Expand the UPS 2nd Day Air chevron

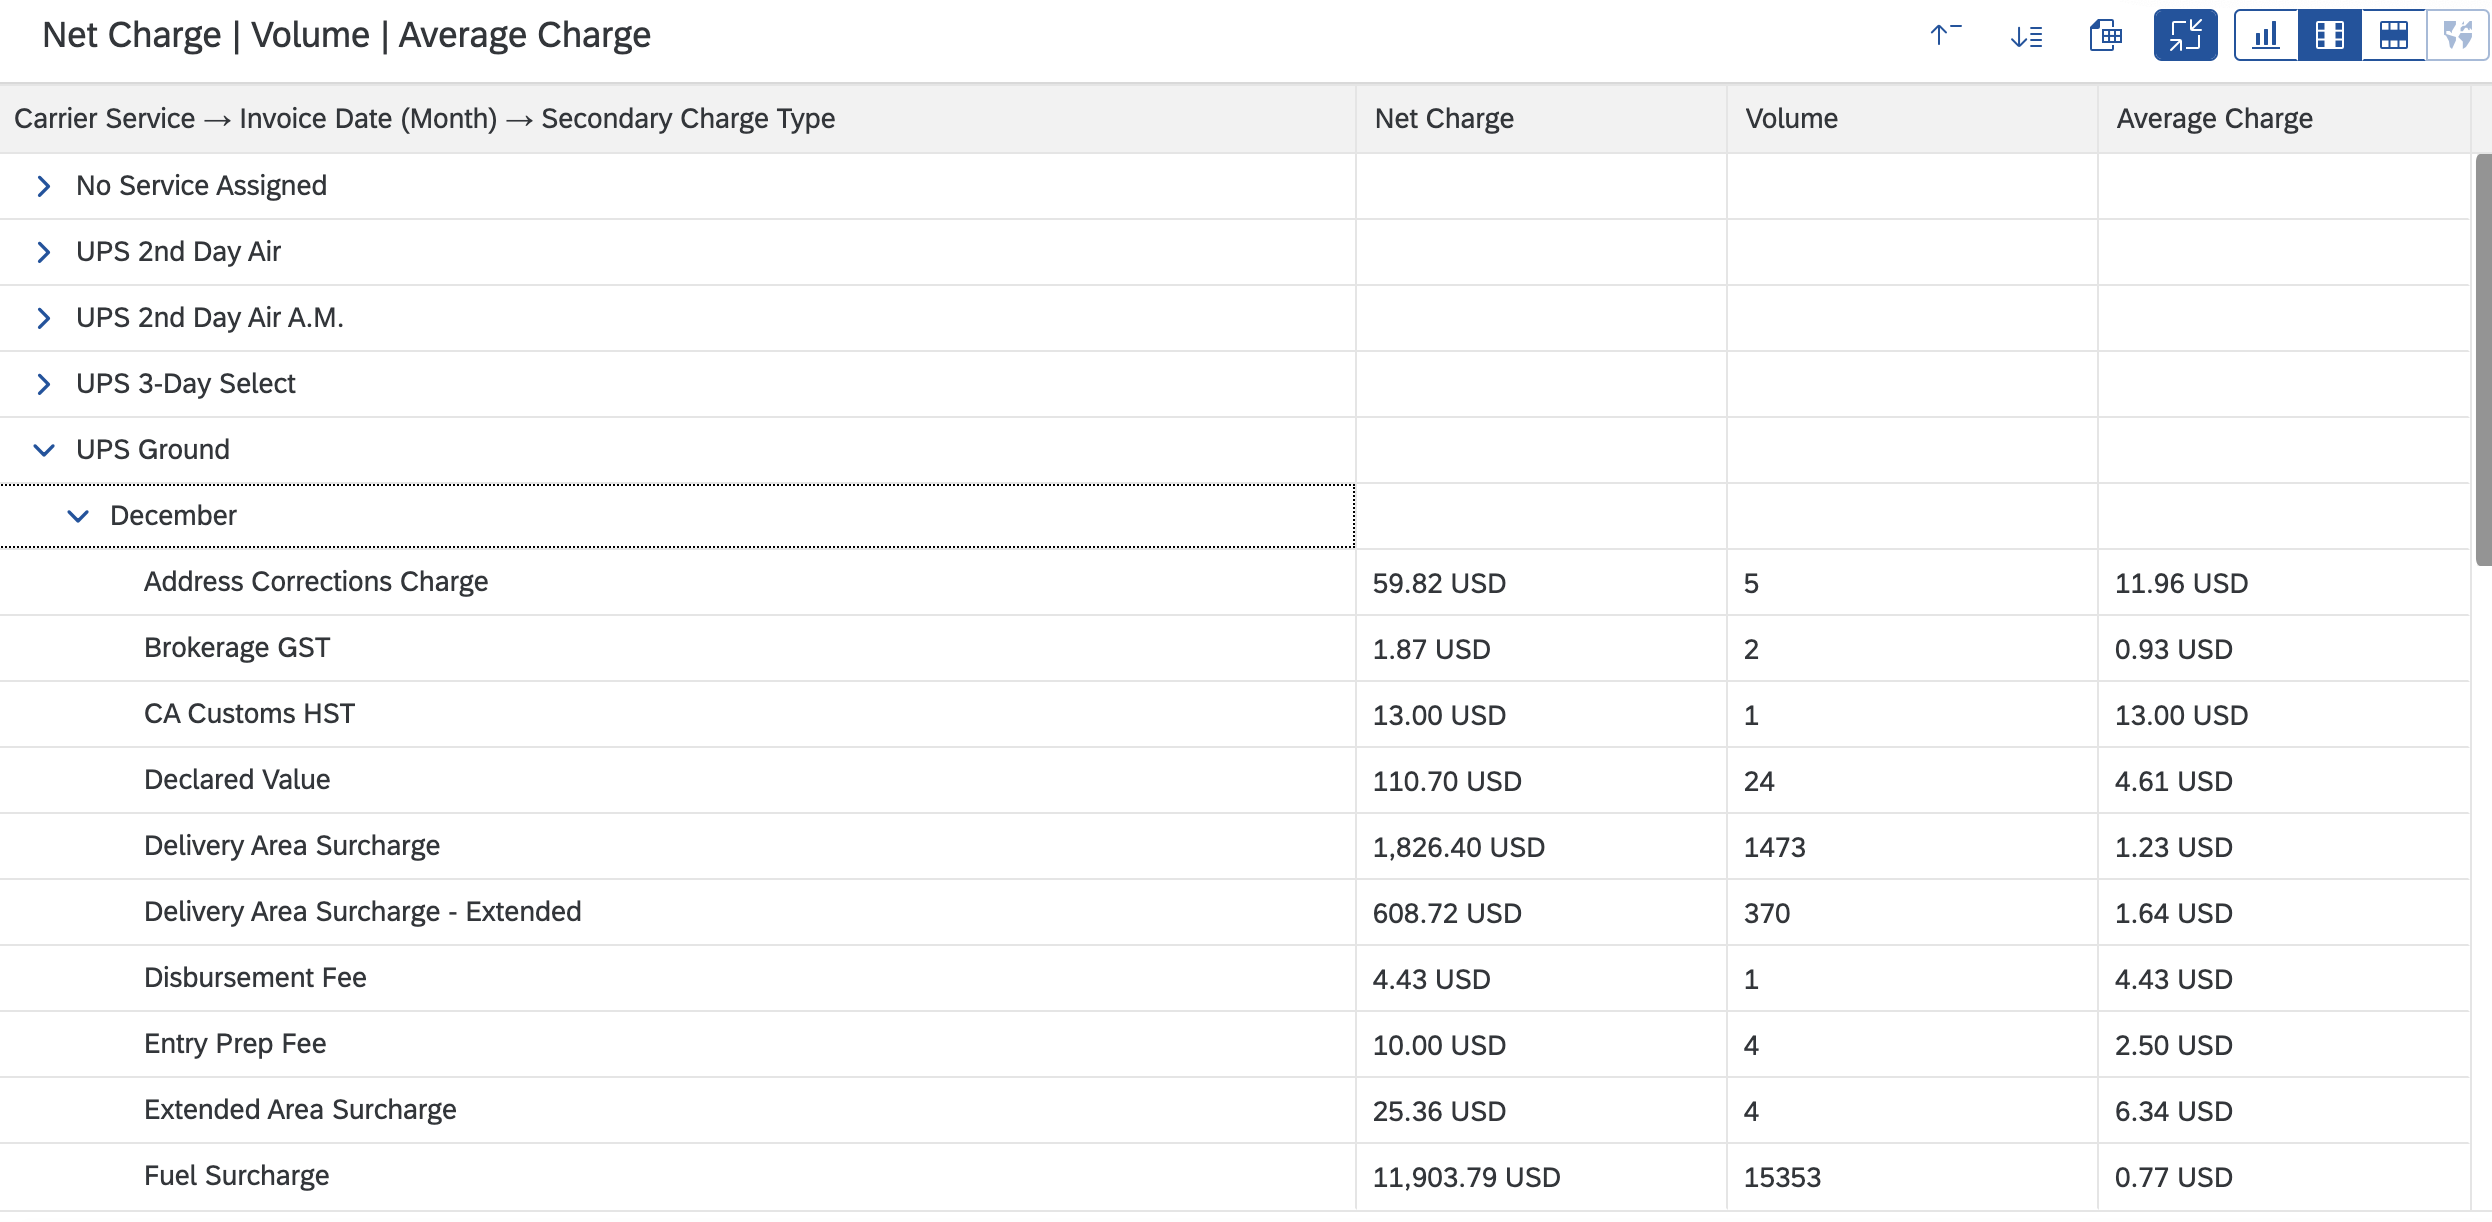43,252
